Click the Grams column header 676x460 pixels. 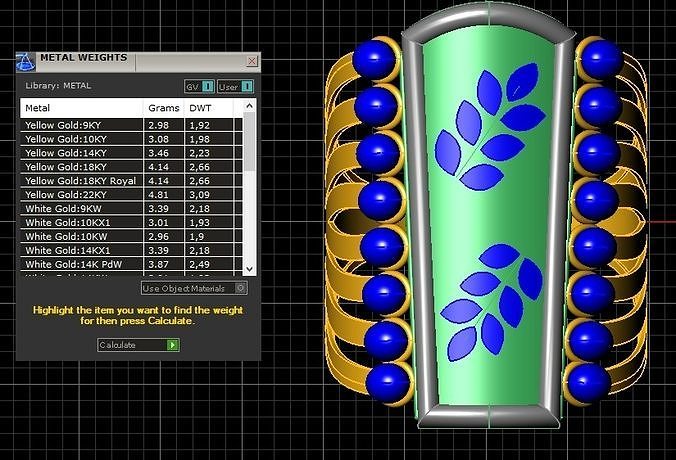click(x=164, y=108)
